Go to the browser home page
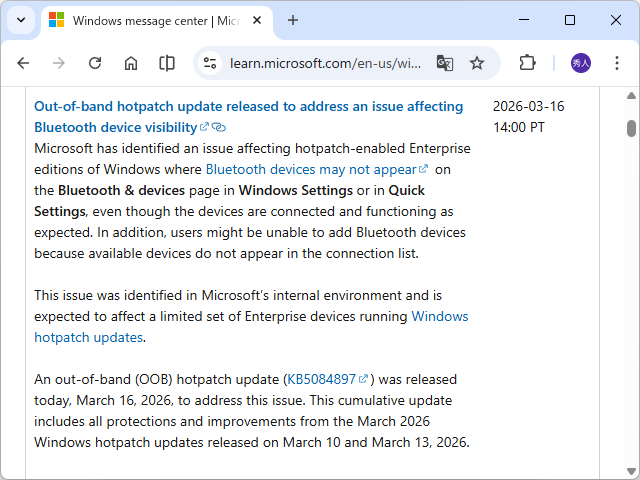Screen dimensions: 640x480 coord(131,63)
